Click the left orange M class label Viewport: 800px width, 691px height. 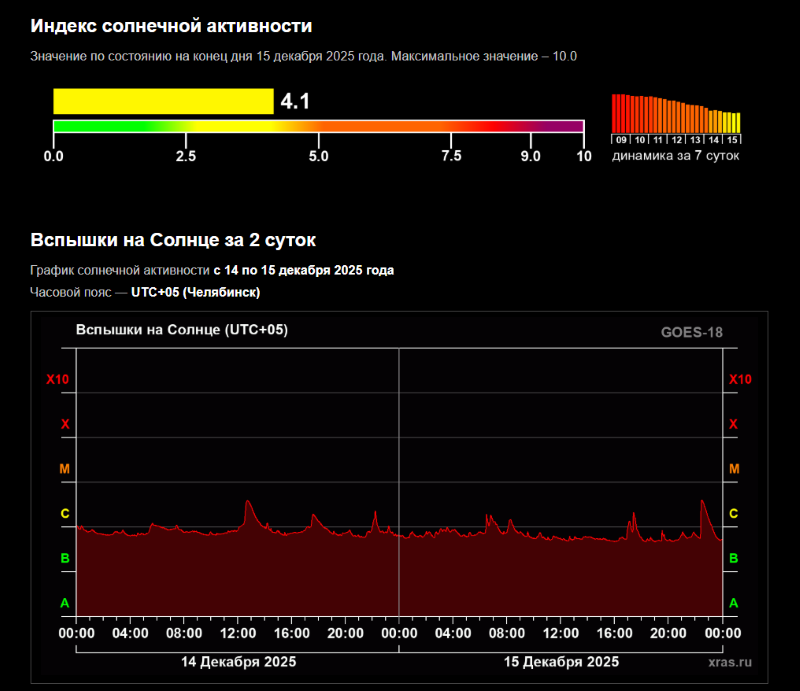(x=64, y=468)
